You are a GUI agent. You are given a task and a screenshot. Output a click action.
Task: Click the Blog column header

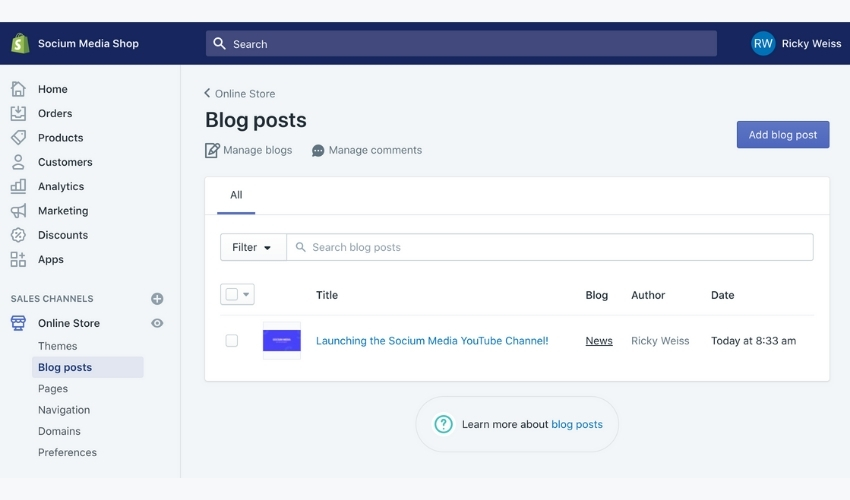point(596,295)
